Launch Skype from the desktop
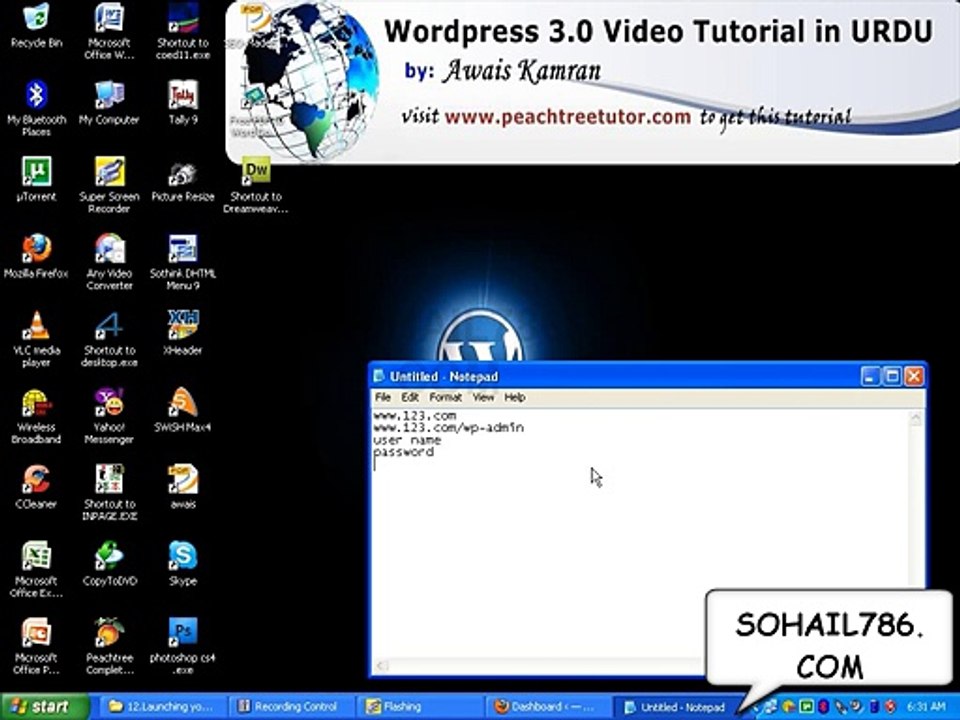The height and width of the screenshot is (720, 960). (182, 563)
